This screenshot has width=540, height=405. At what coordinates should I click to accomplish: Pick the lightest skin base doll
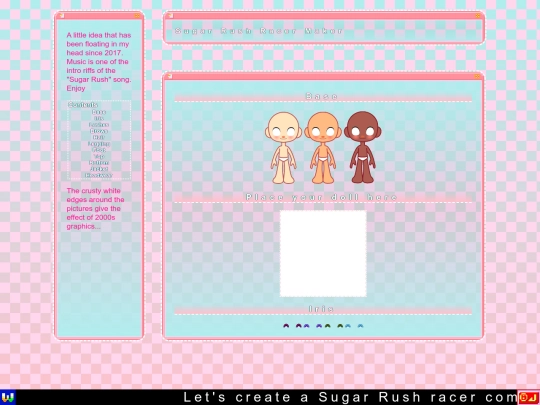coord(283,148)
